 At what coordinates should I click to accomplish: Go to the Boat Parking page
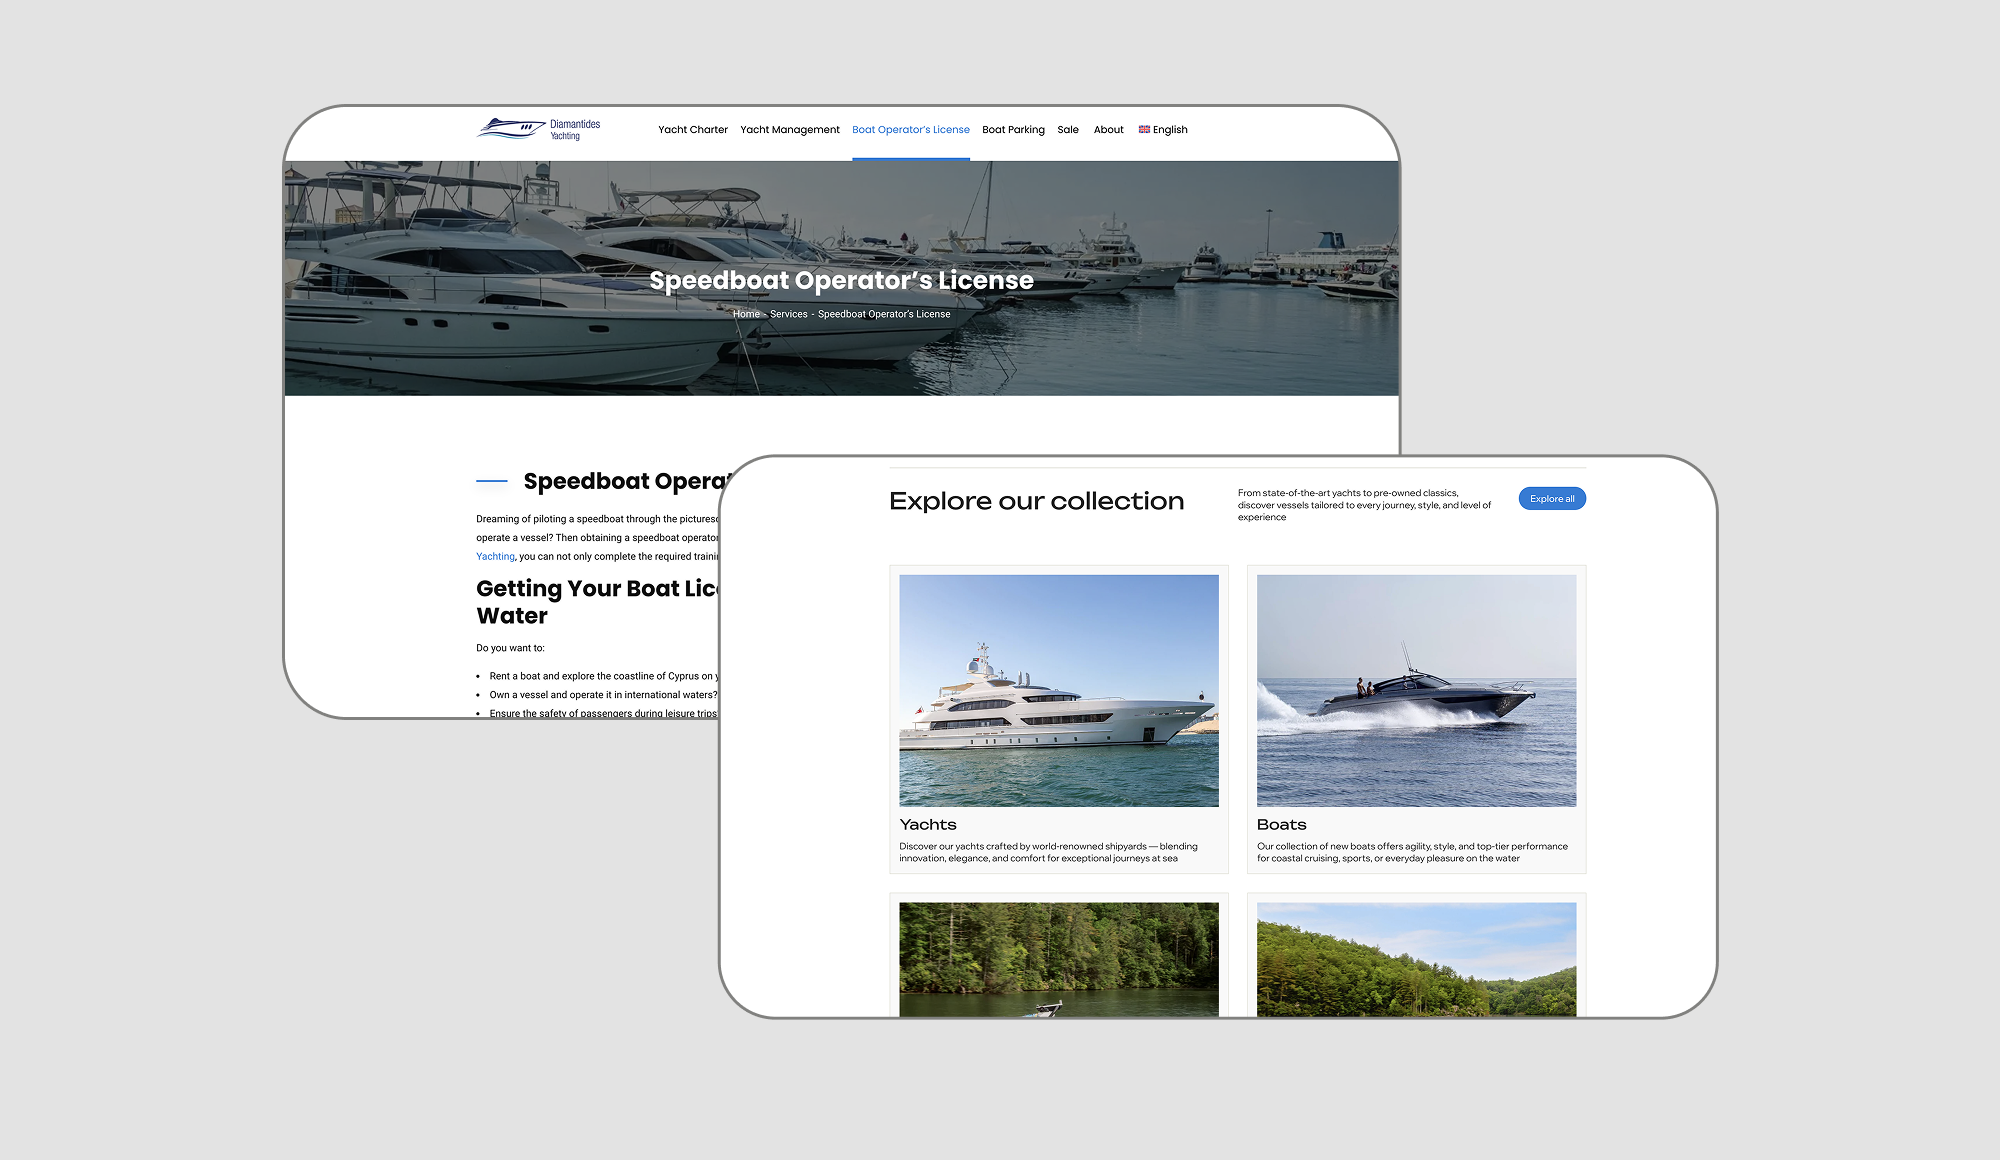click(1012, 129)
